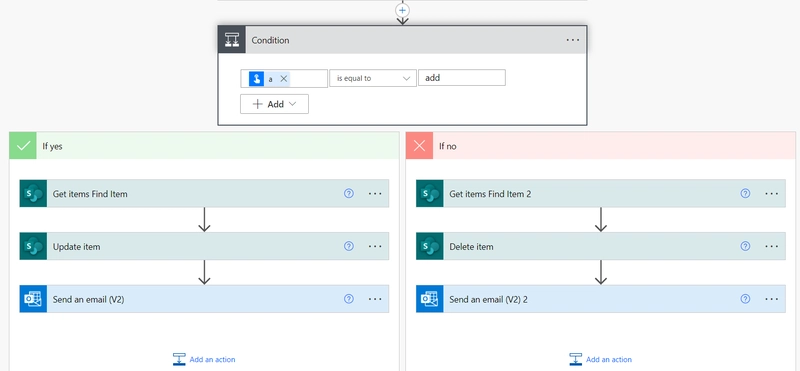Open ellipsis menu for Get items Find Item
Viewport: 800px width, 371px height.
[x=375, y=193]
